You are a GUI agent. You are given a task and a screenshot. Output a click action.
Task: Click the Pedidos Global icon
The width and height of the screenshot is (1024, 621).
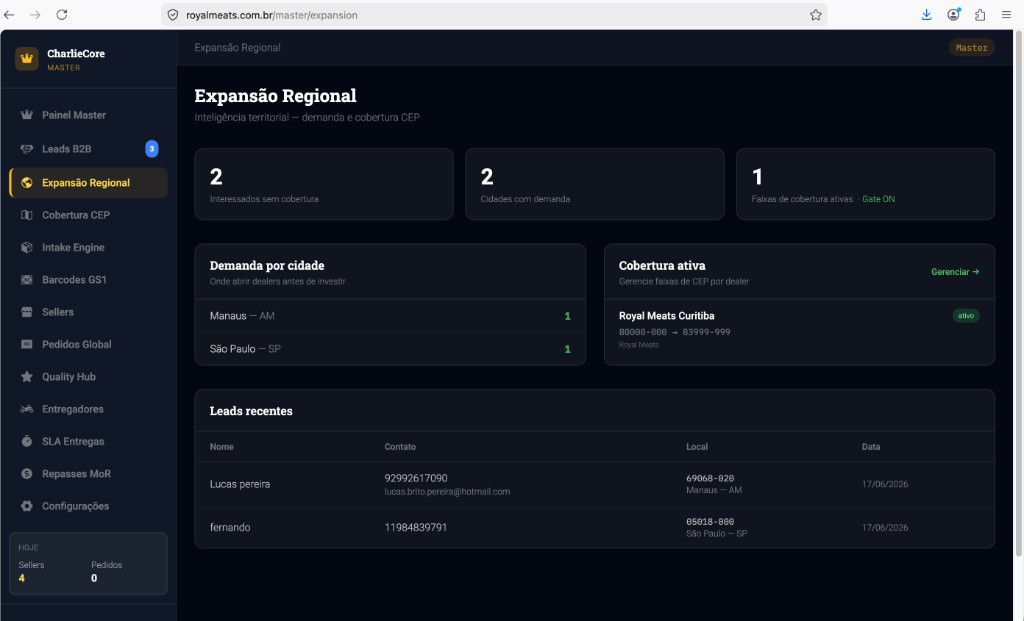tap(27, 344)
